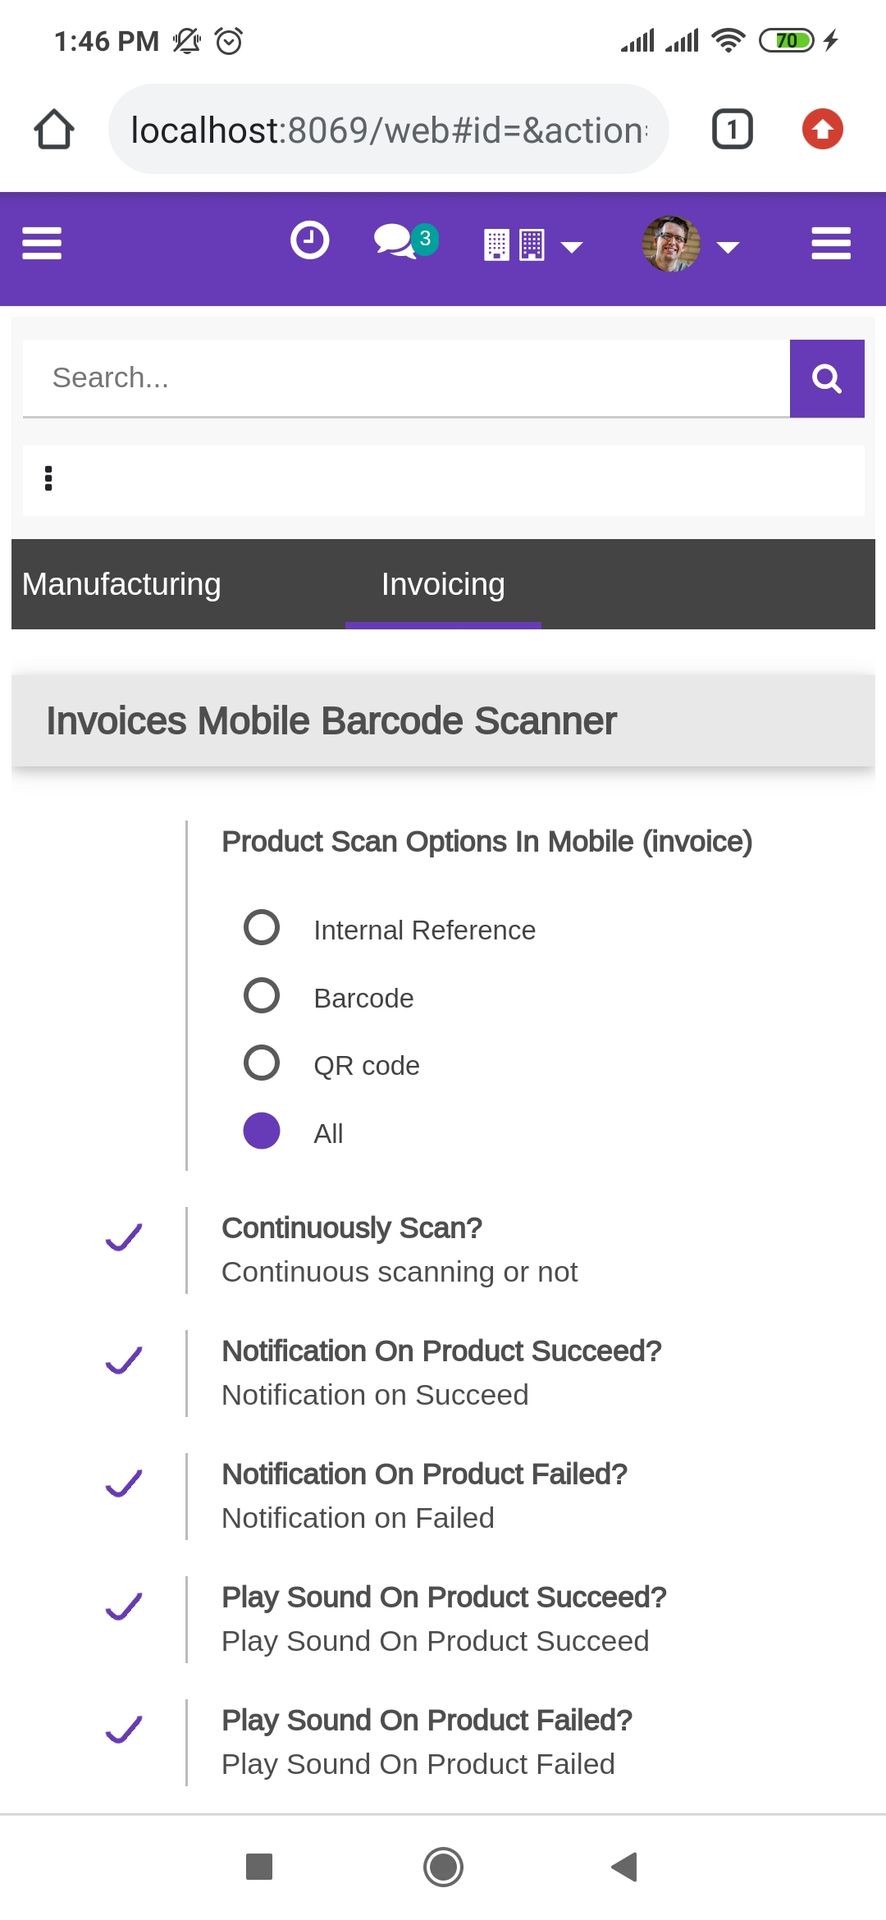This screenshot has width=886, height=1920.
Task: Select the Internal Reference radio option
Action: pyautogui.click(x=262, y=928)
